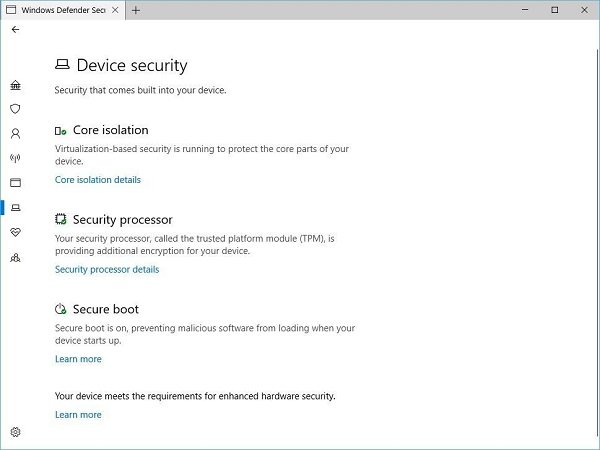This screenshot has width=600, height=450.
Task: Open Family options sidebar icon
Action: 15,257
